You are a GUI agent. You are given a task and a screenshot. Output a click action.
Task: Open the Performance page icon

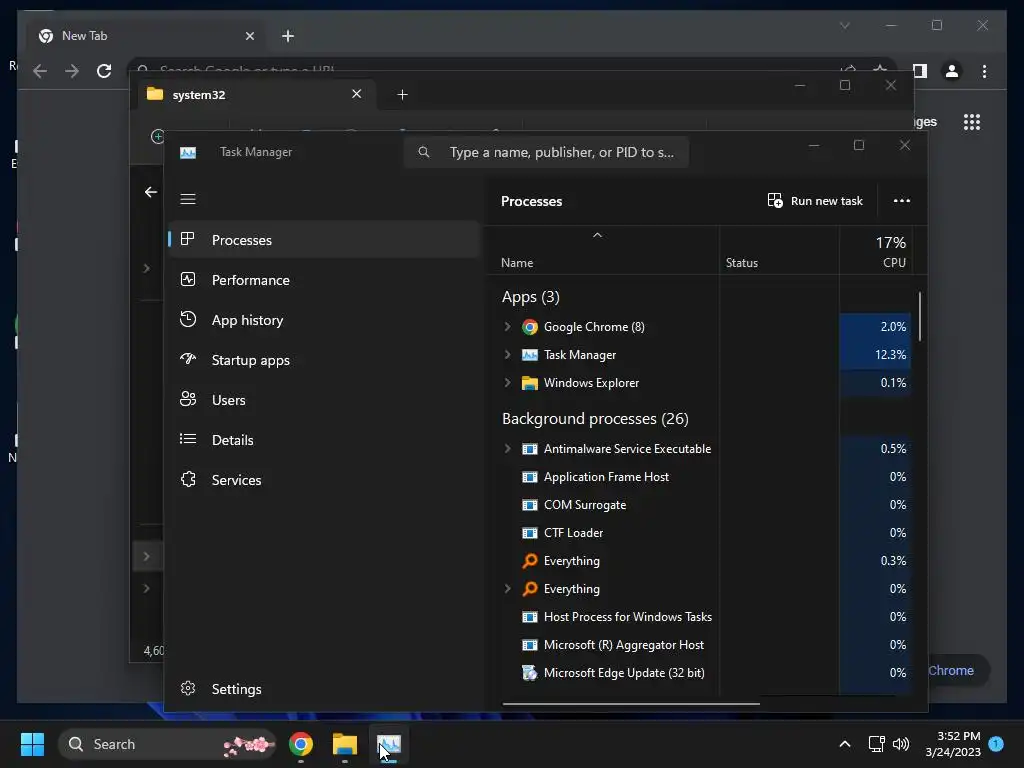pyautogui.click(x=188, y=280)
